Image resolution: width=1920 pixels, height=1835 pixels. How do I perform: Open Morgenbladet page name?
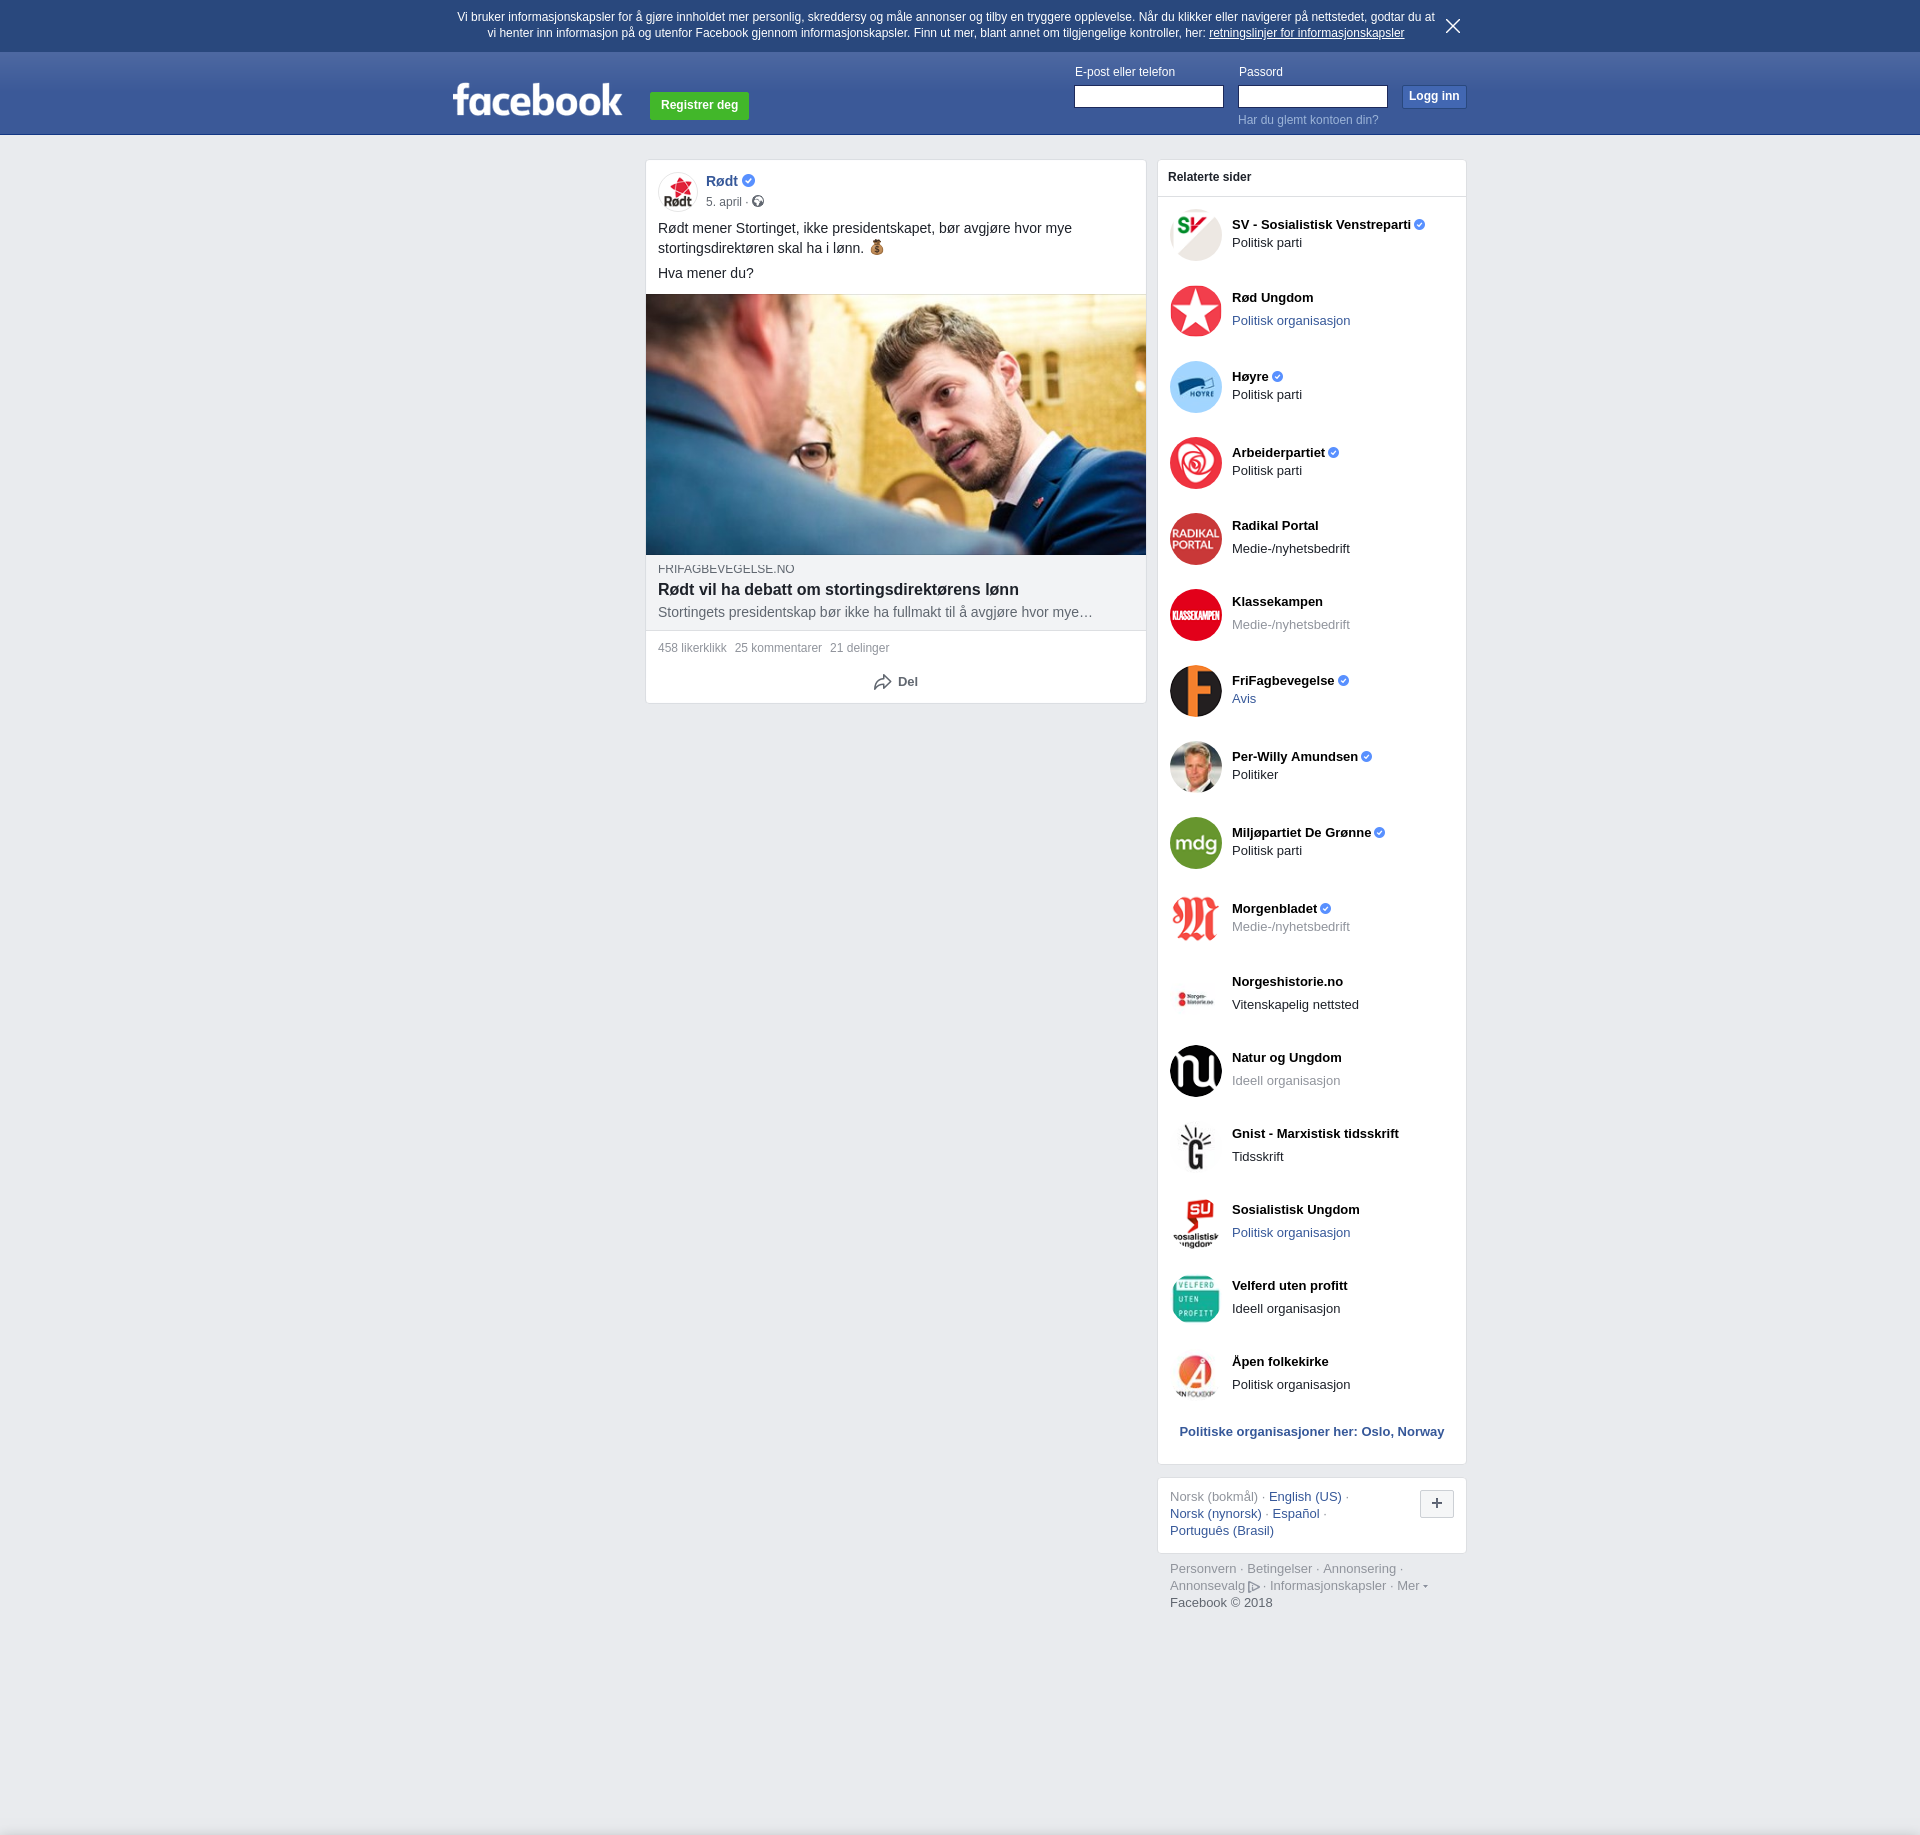(1274, 909)
